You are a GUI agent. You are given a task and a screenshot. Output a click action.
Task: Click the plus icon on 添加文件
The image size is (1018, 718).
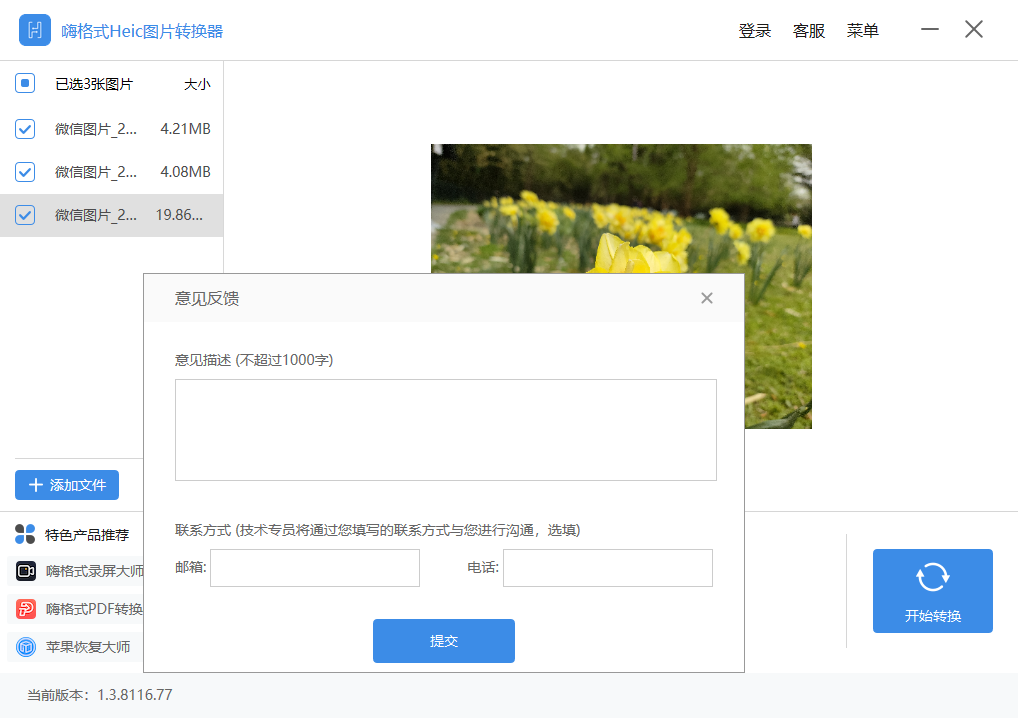[36, 485]
